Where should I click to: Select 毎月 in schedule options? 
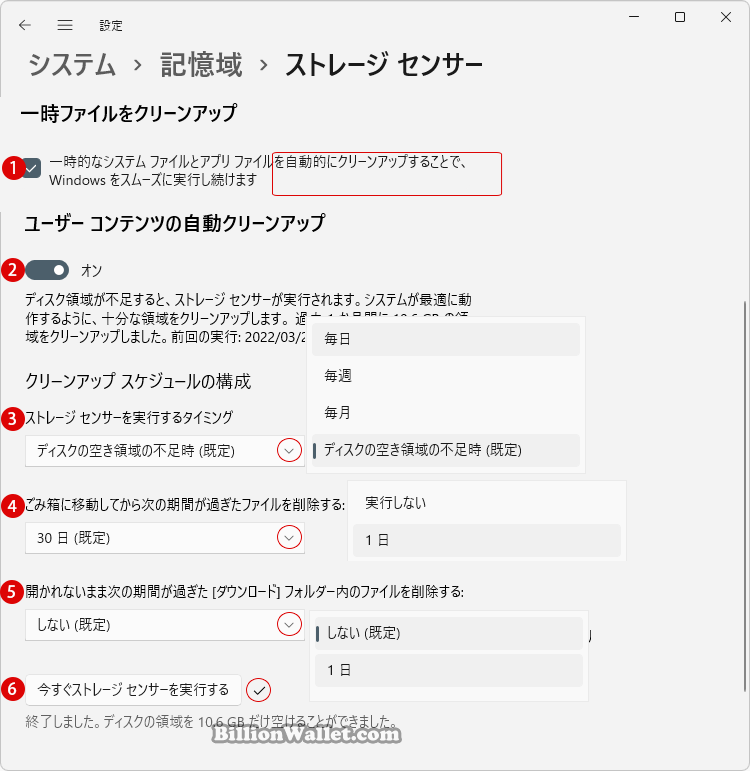[x=446, y=413]
